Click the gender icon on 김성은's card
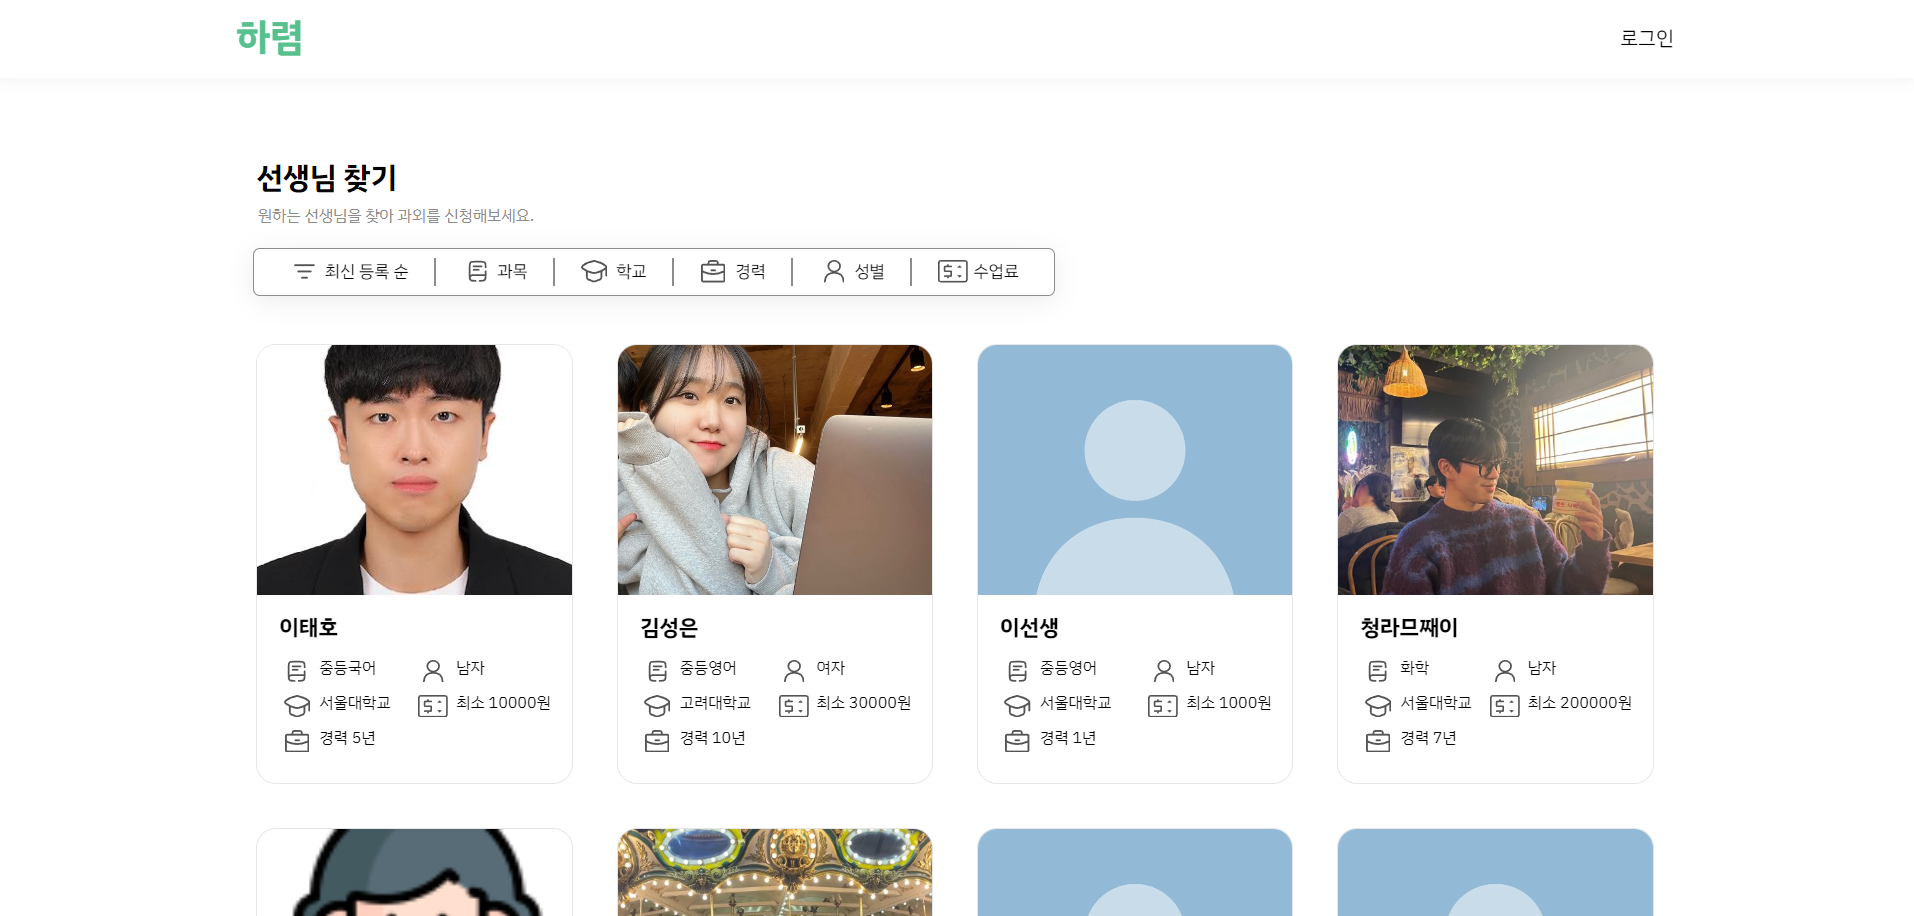The height and width of the screenshot is (916, 1914). pyautogui.click(x=794, y=670)
